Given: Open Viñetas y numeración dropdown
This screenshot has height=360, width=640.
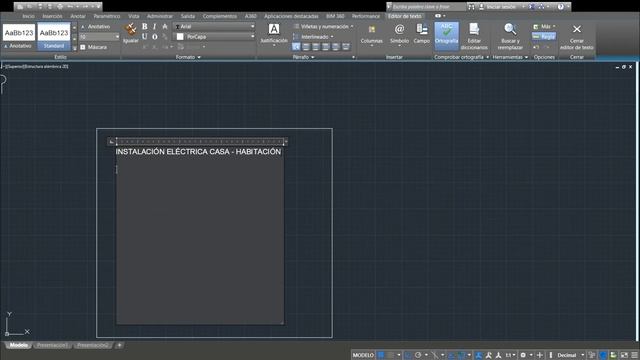Looking at the screenshot, I should point(323,27).
